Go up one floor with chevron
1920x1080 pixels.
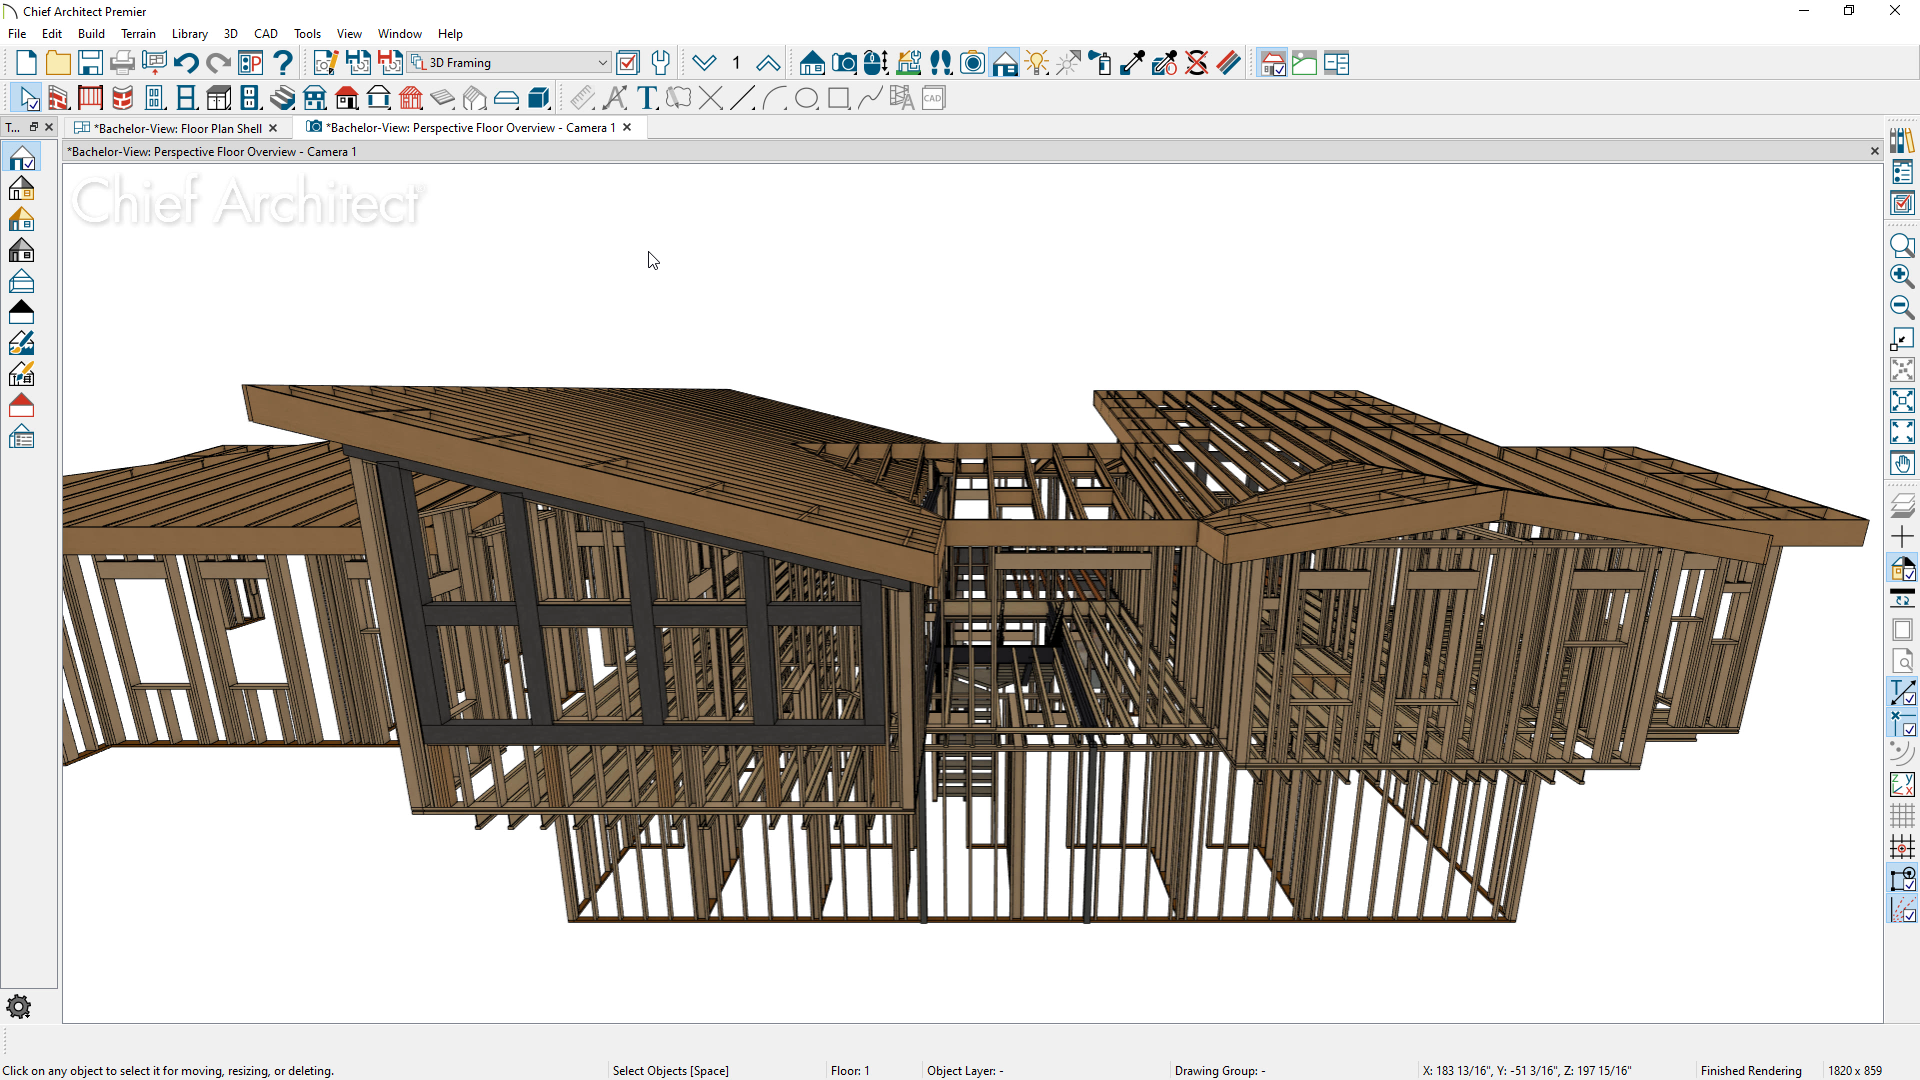(768, 63)
